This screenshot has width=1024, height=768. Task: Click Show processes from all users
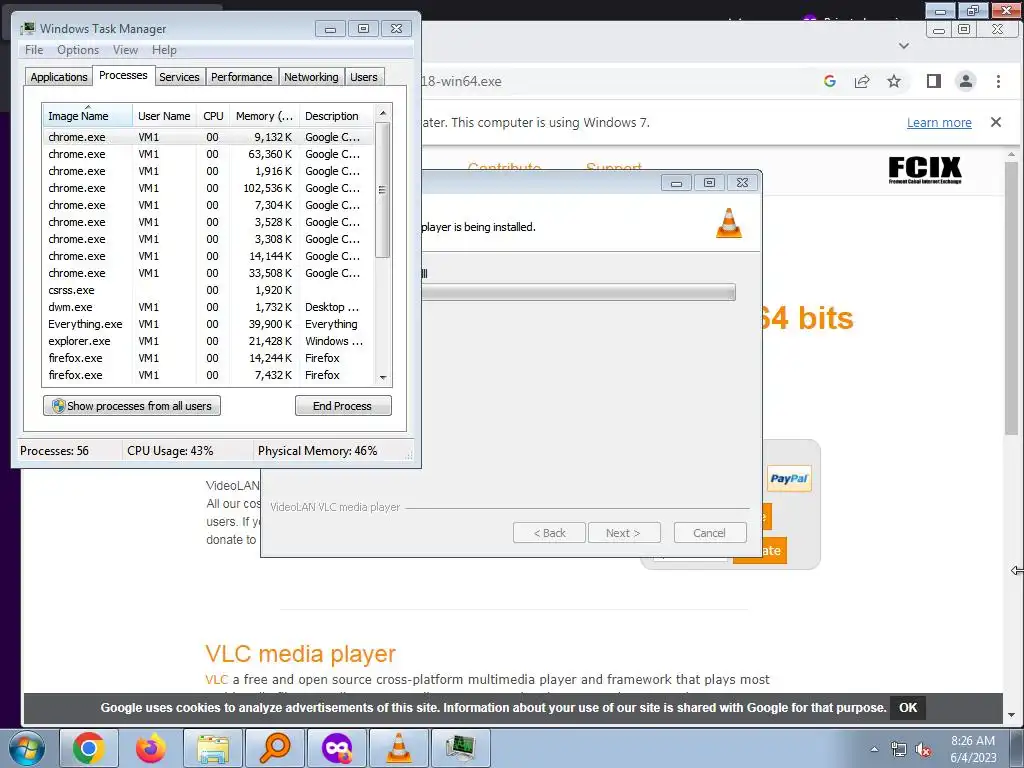[132, 406]
